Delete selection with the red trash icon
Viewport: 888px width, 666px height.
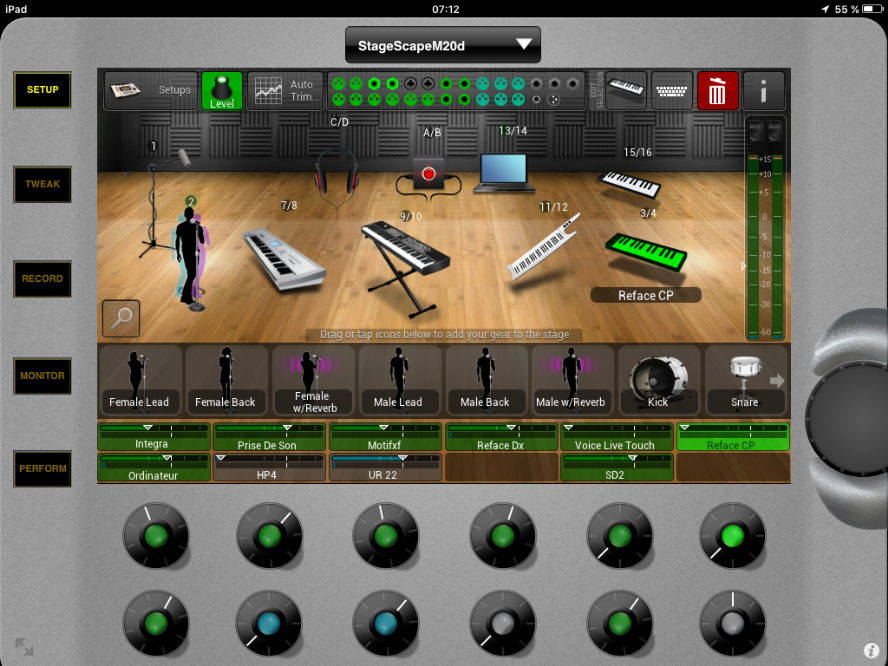717,92
